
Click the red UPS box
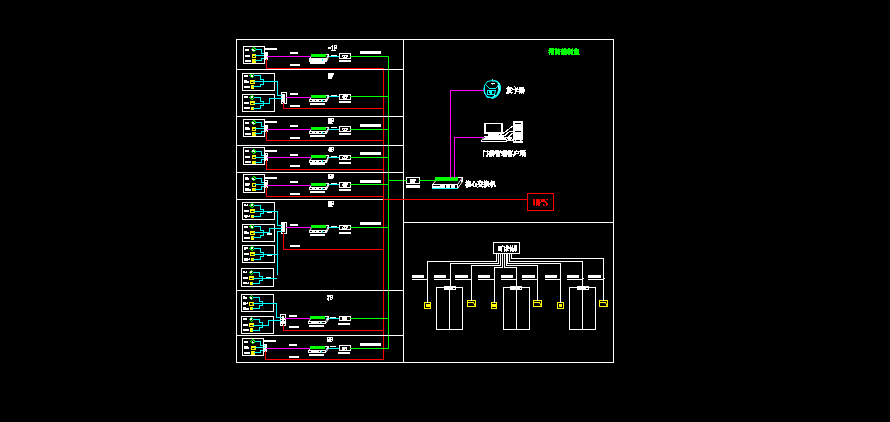(x=540, y=202)
